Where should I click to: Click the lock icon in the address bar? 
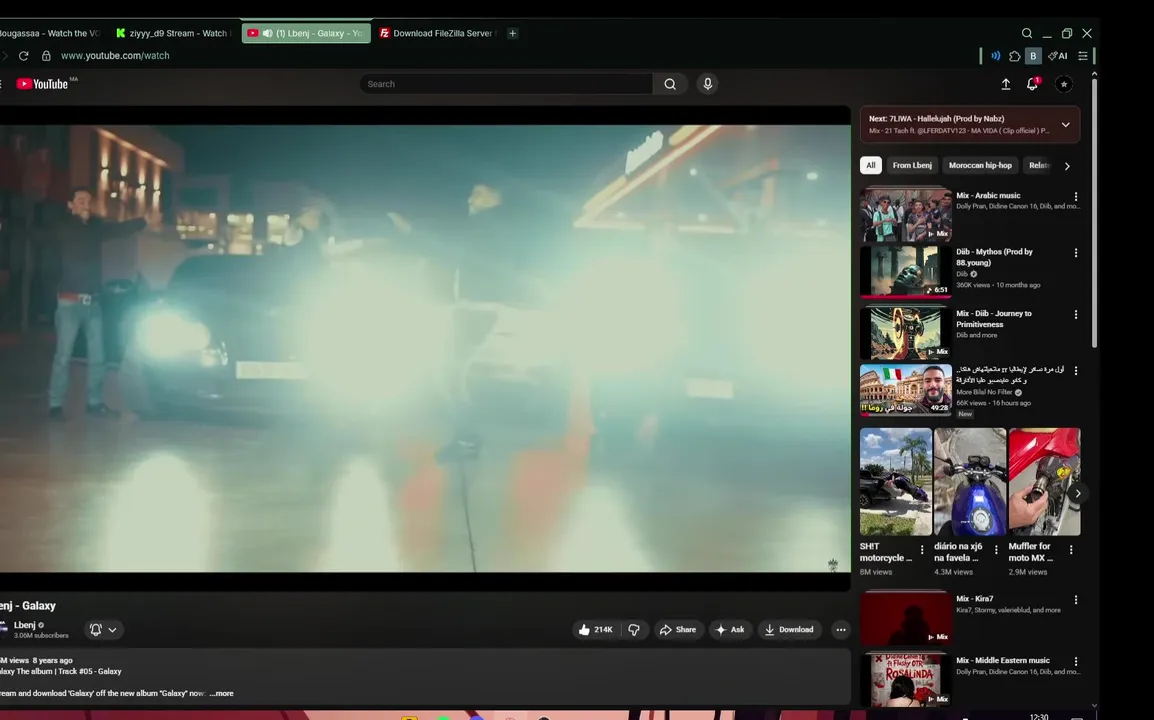[x=46, y=56]
